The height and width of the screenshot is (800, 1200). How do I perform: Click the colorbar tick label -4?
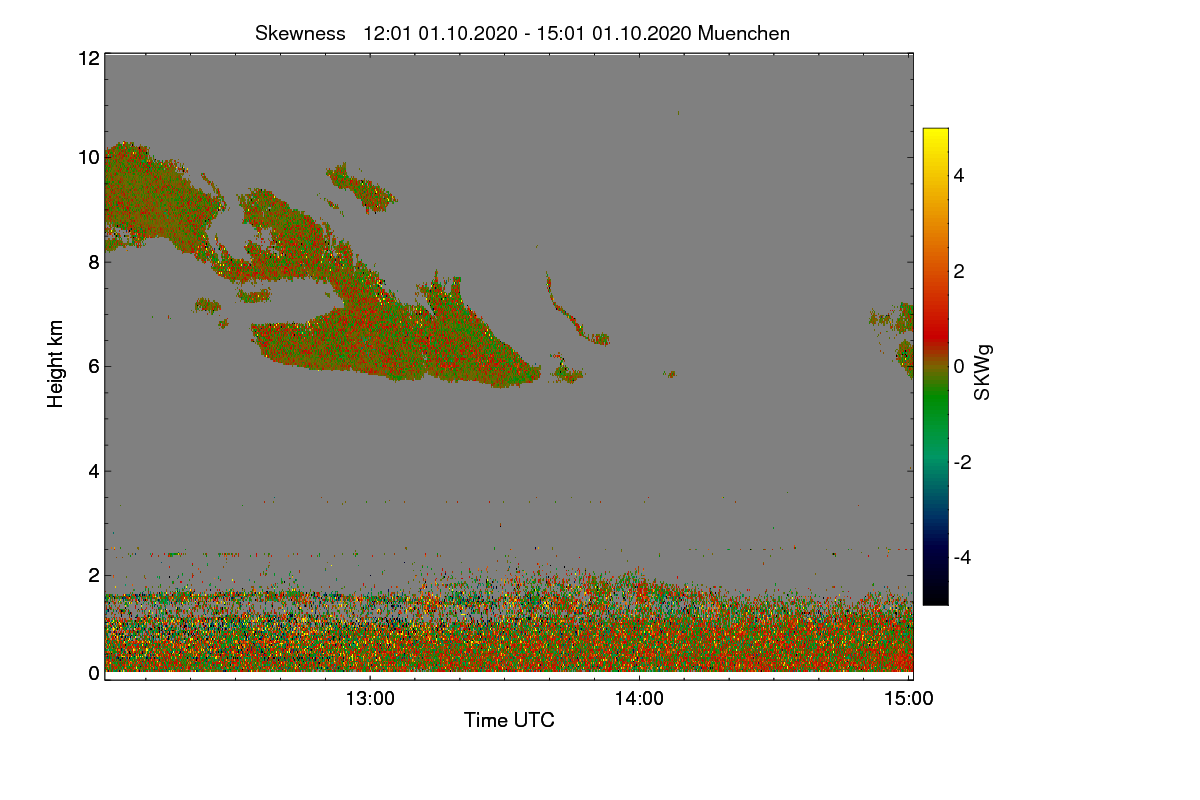[962, 557]
